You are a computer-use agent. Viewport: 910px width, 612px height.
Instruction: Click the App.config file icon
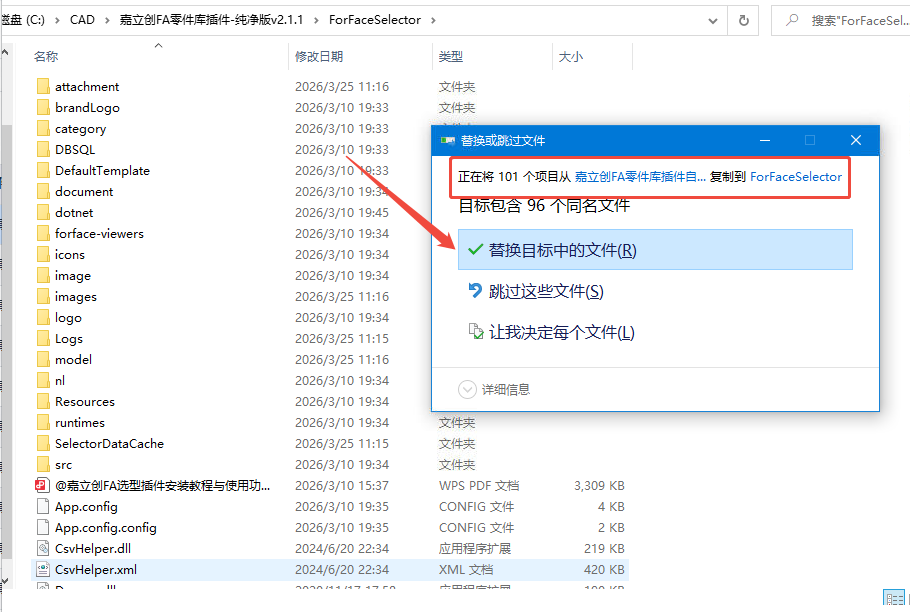[x=43, y=506]
